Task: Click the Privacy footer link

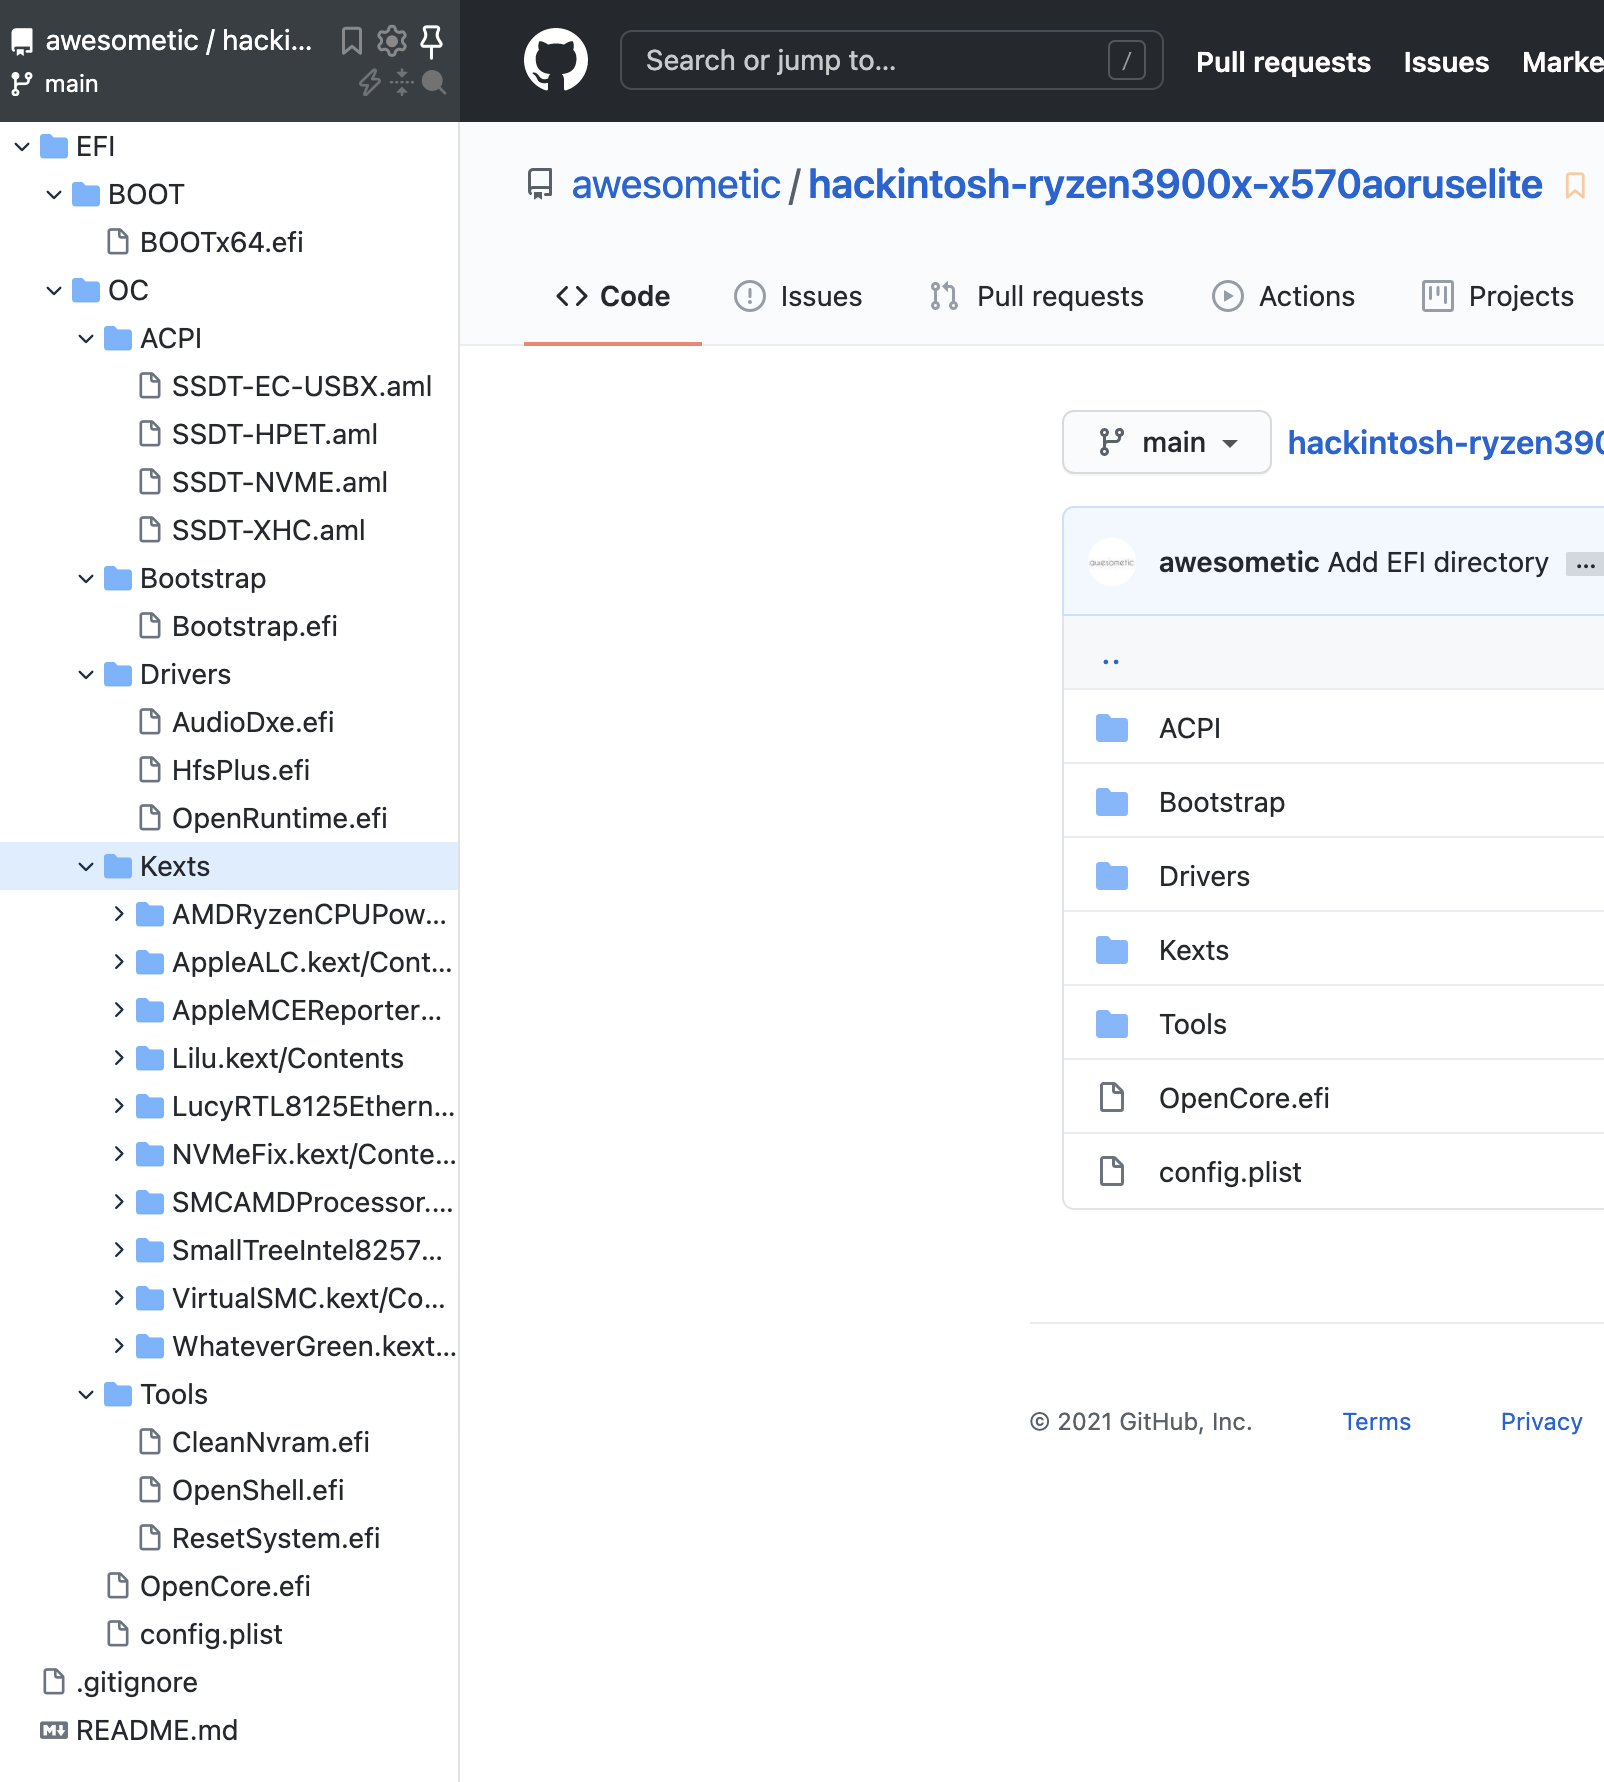Action: point(1541,1421)
